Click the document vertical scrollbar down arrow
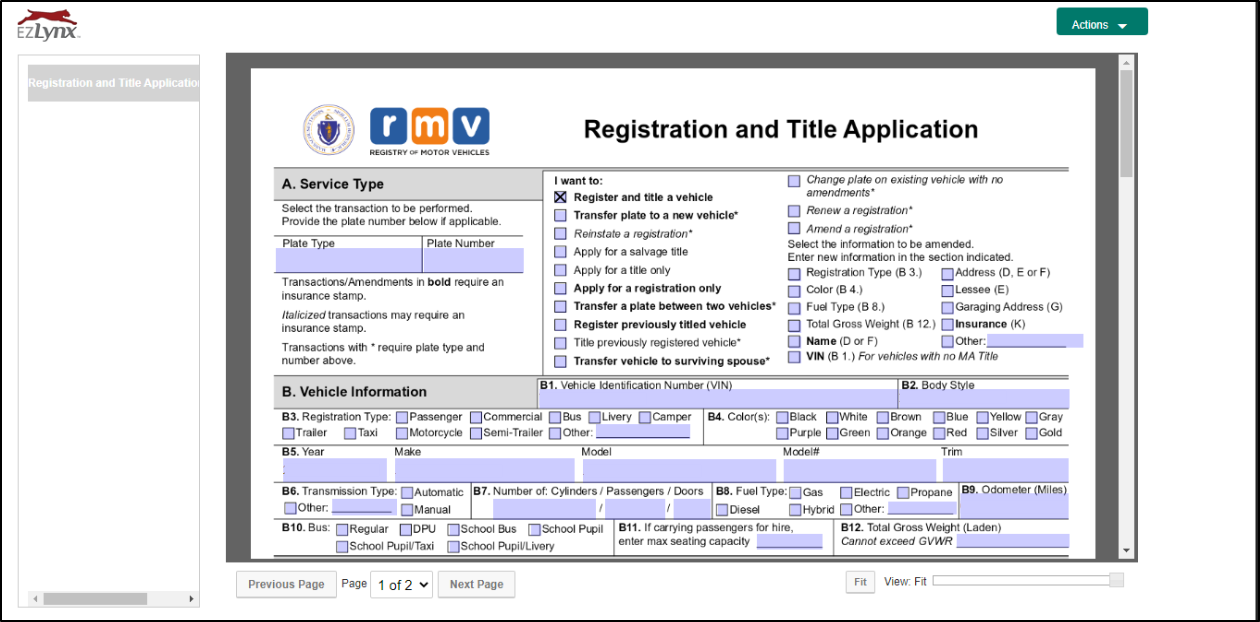The height and width of the screenshot is (622, 1260). (1127, 550)
